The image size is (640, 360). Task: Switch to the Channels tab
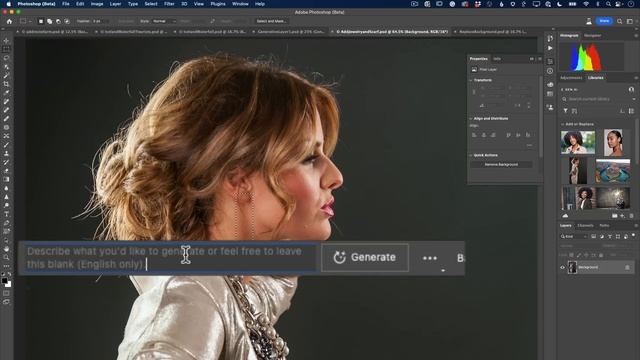[585, 225]
